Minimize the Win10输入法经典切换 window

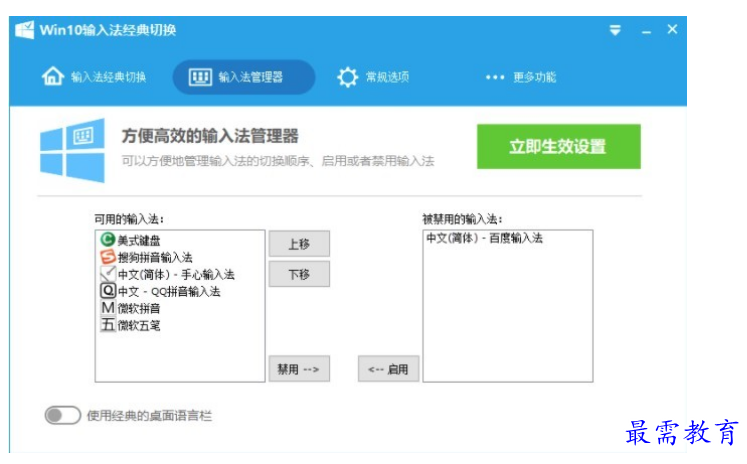646,31
